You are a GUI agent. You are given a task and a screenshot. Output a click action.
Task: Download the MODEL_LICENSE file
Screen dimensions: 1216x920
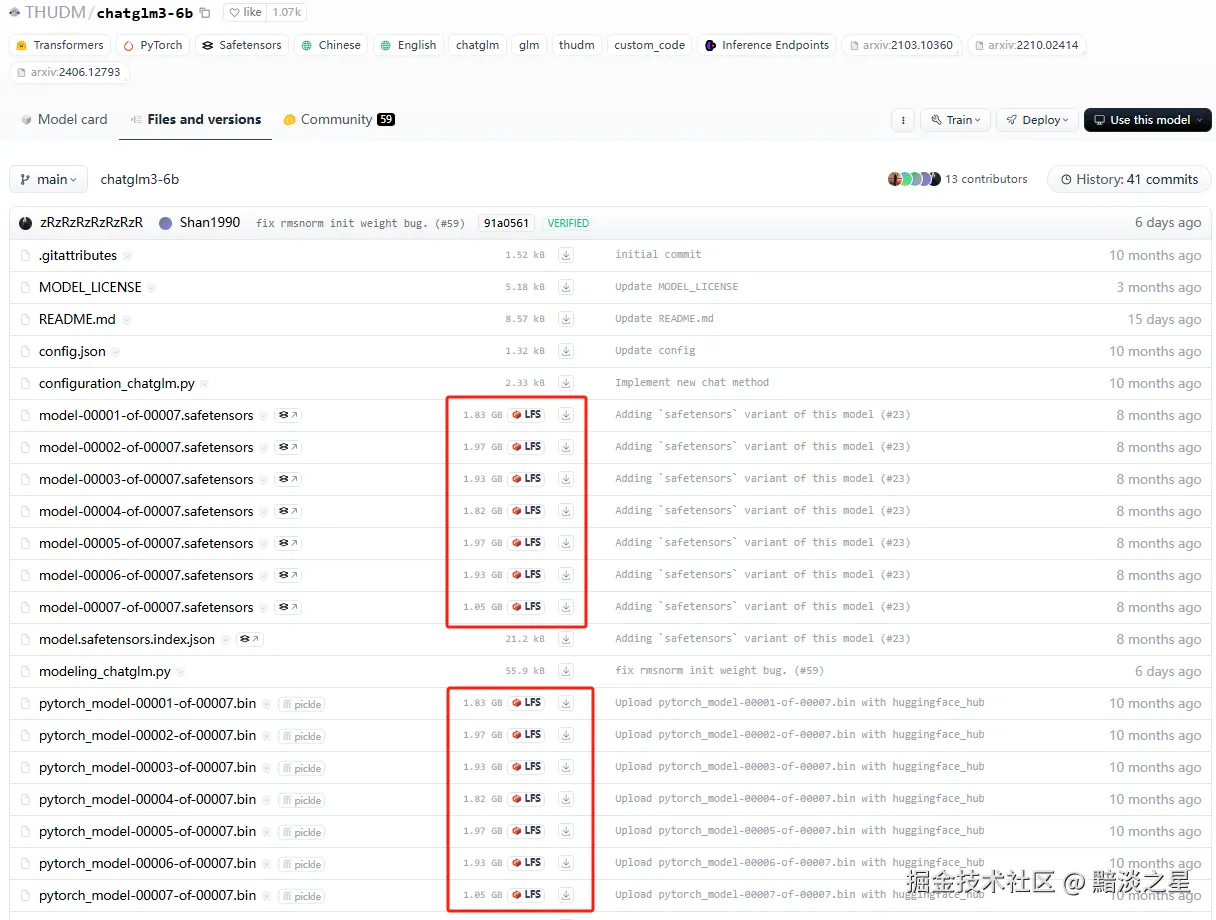pyautogui.click(x=566, y=287)
